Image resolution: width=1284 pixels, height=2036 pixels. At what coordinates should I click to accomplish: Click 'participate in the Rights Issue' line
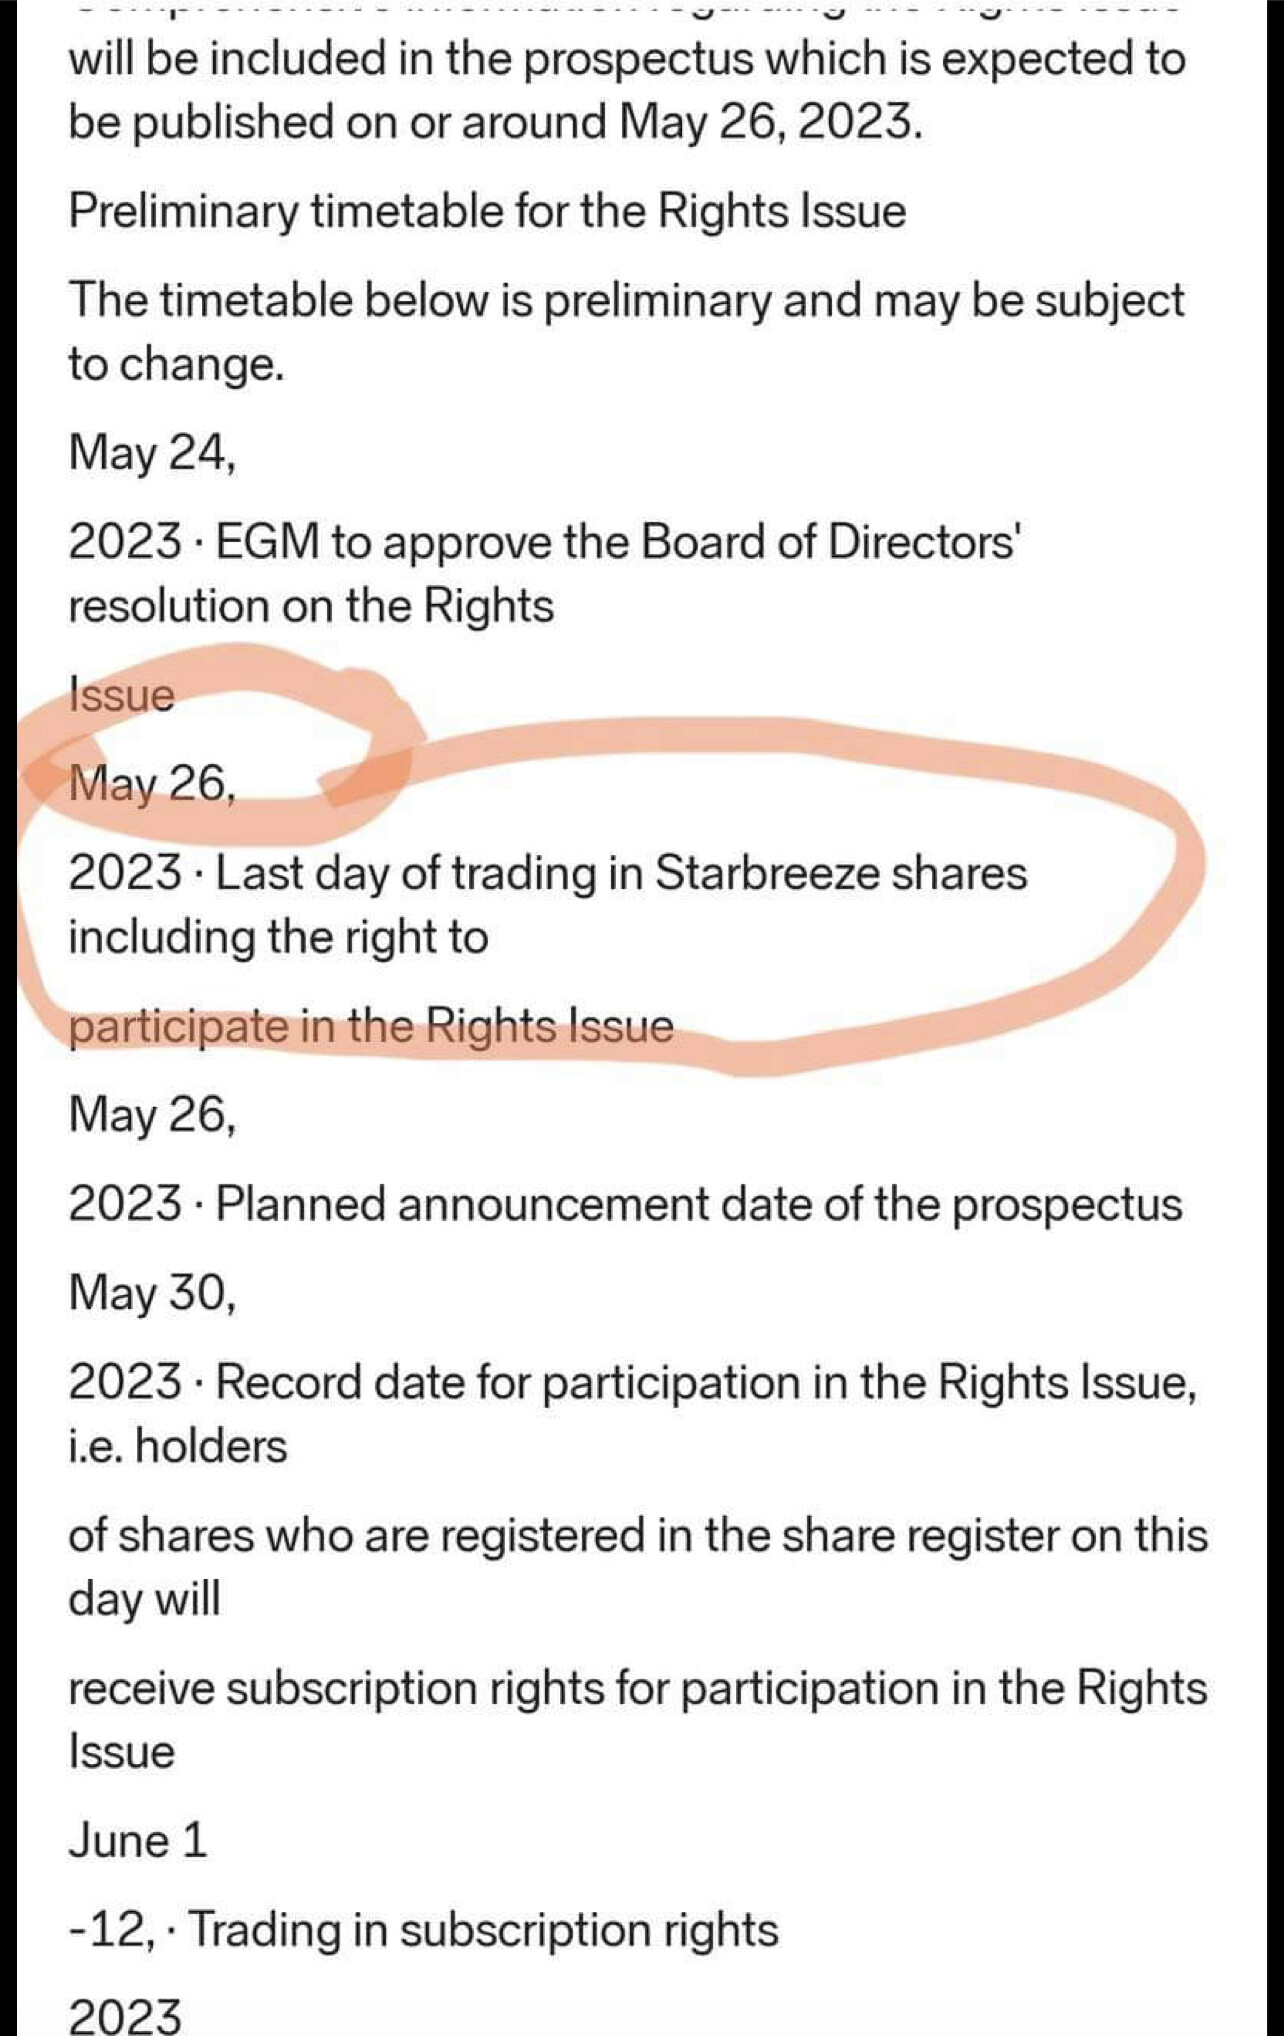(371, 1027)
